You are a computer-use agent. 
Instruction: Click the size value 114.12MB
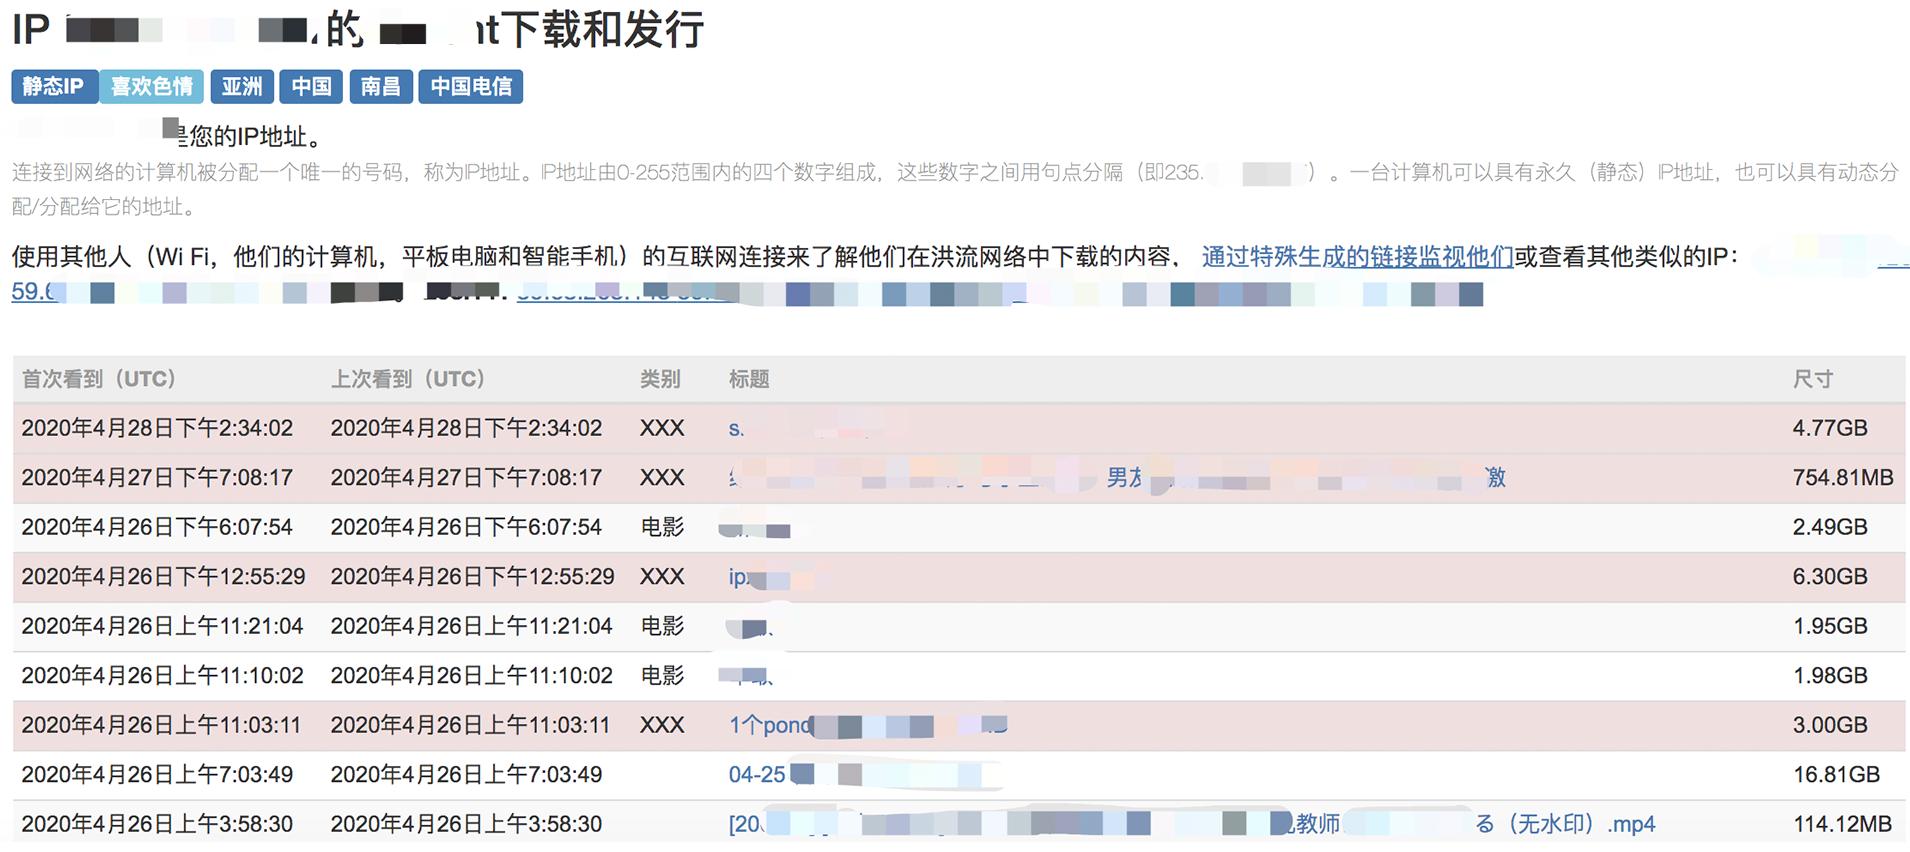click(1842, 824)
